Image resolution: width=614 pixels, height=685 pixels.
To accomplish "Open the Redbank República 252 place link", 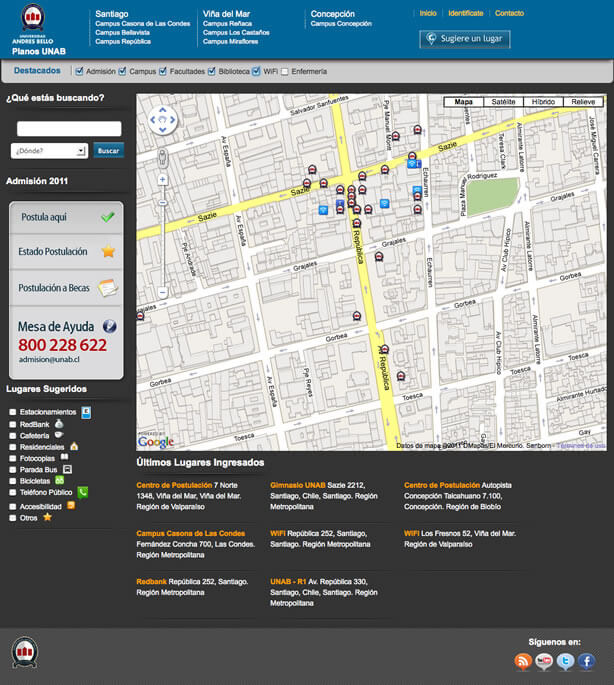I will [x=152, y=581].
